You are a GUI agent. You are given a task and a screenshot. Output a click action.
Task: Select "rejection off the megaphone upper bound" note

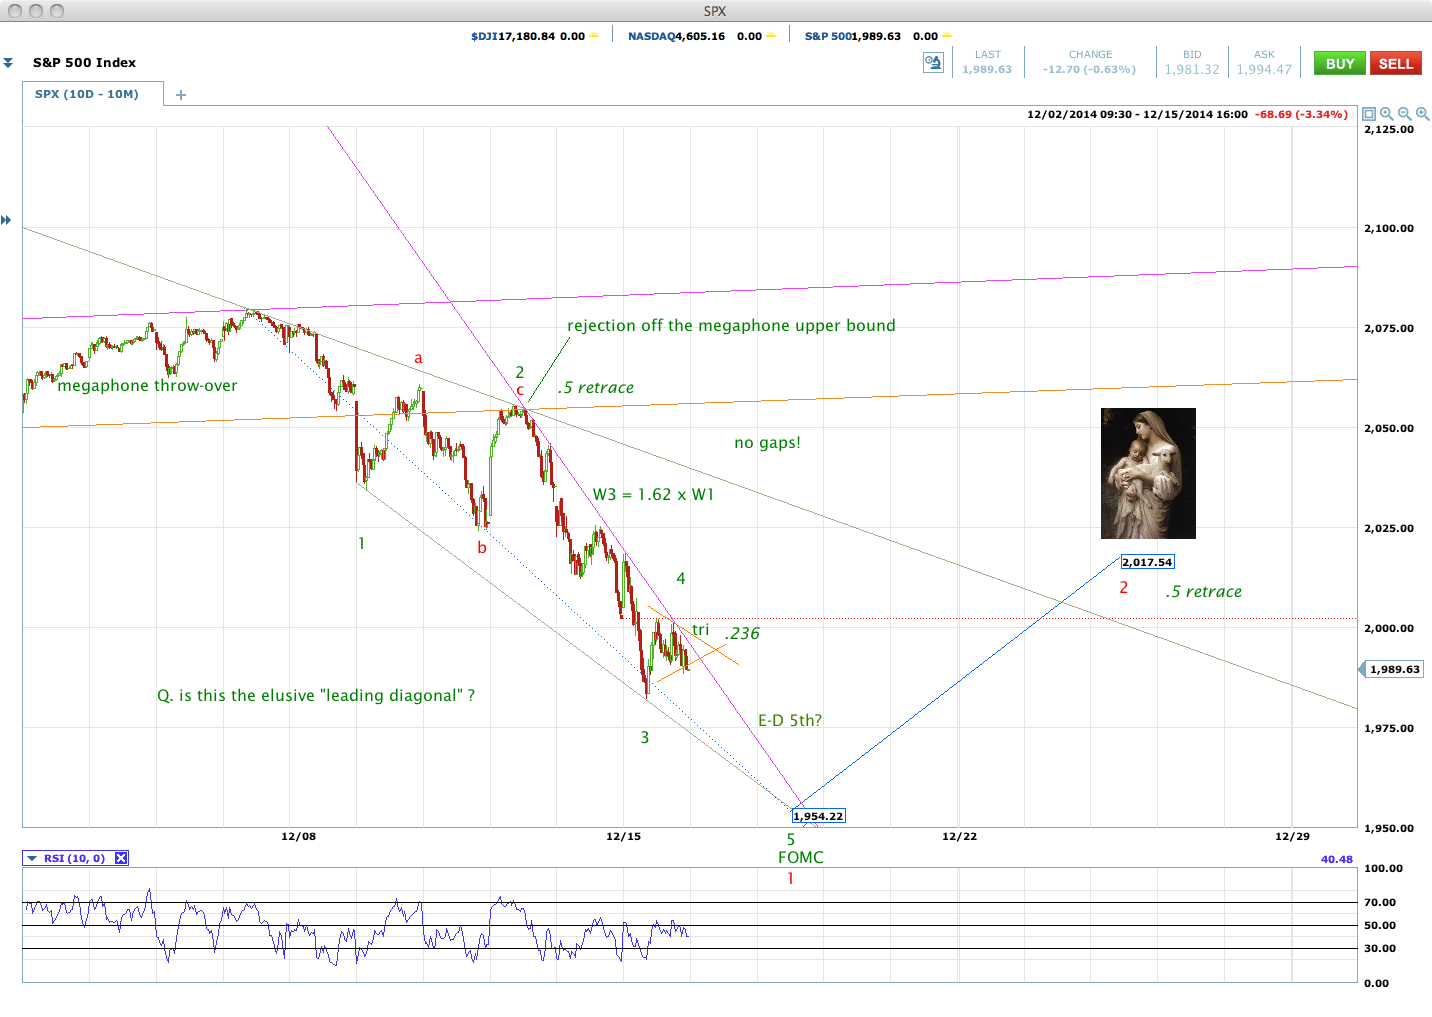[731, 326]
